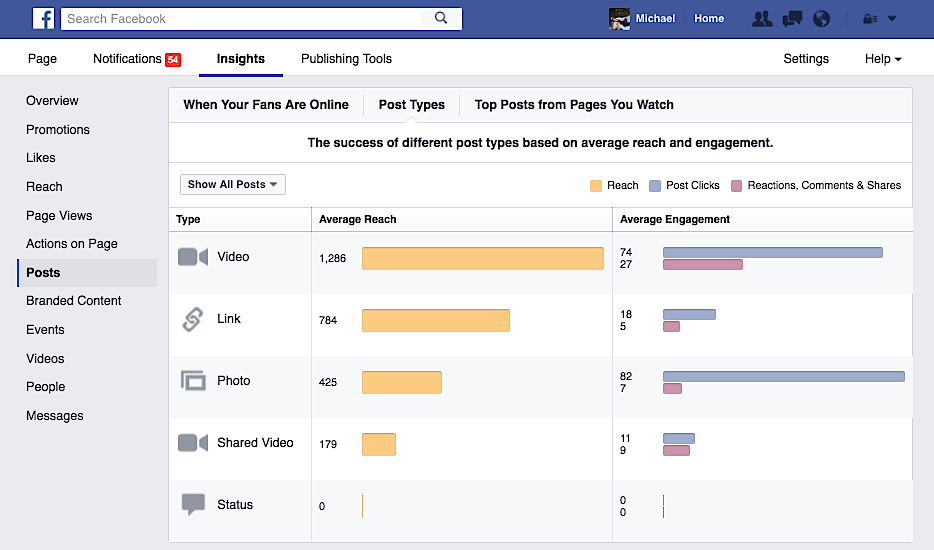Go to Michael's profile link

coord(655,18)
